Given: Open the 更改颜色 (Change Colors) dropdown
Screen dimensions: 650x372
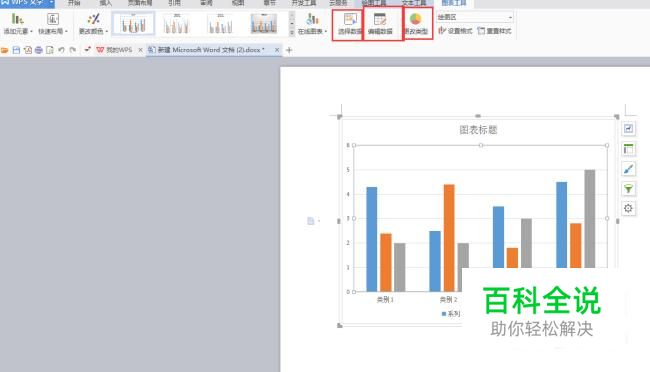Looking at the screenshot, I should point(93,24).
